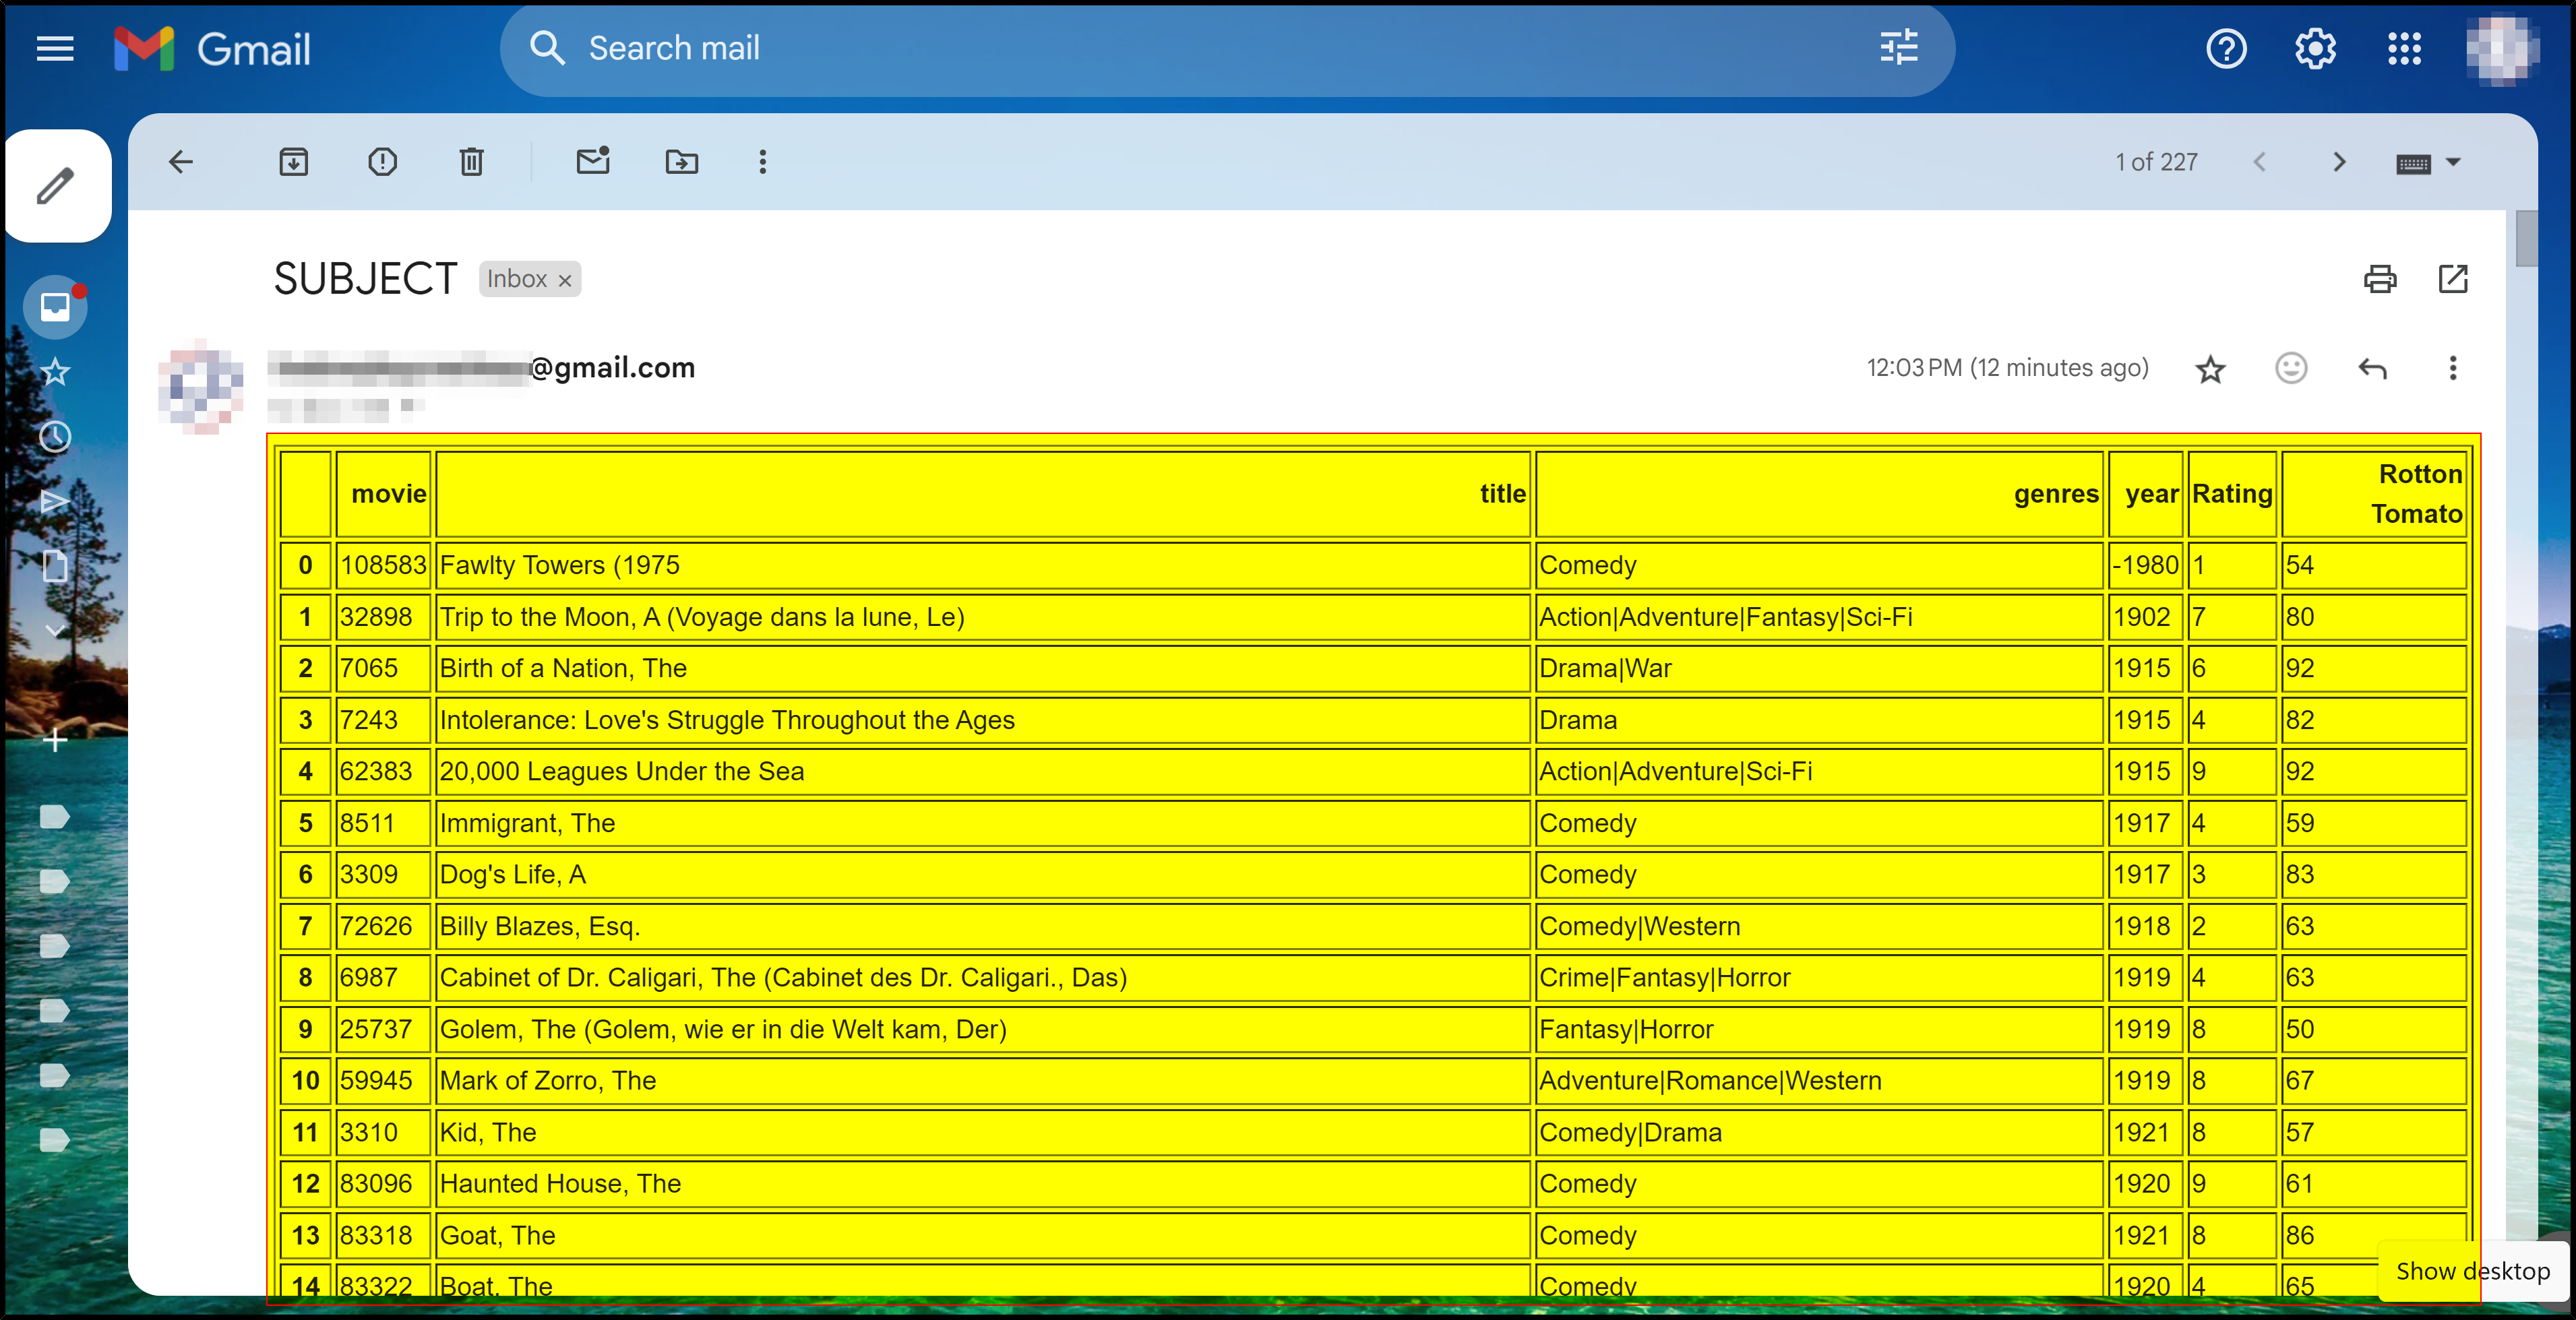This screenshot has width=2576, height=1320.
Task: Open the Google apps grid
Action: tap(2404, 48)
